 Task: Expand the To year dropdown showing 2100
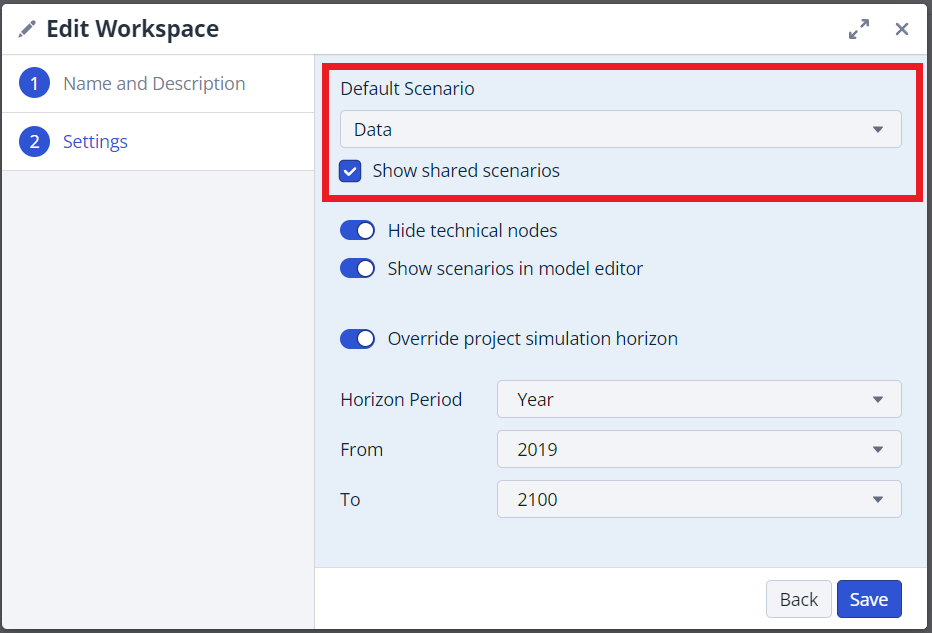point(698,499)
